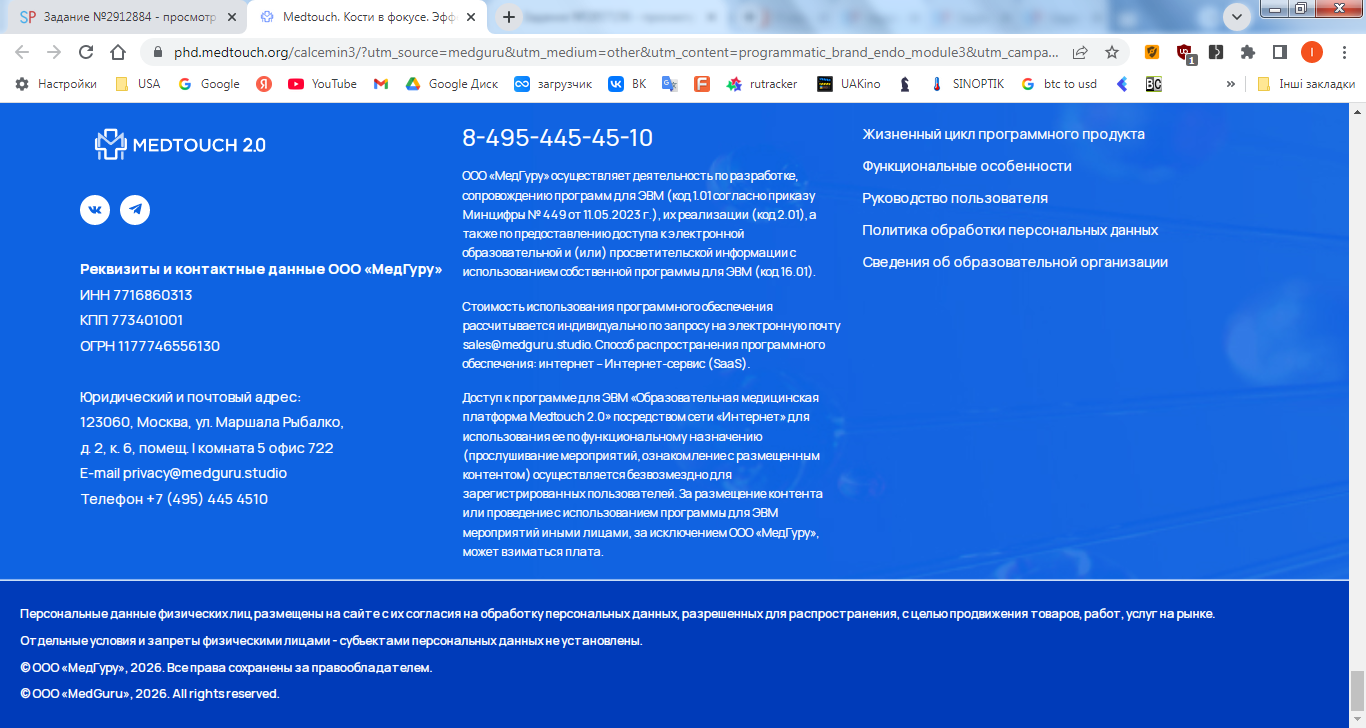The width and height of the screenshot is (1366, 728).
Task: Open the SINOPTIK bookmark
Action: point(966,84)
